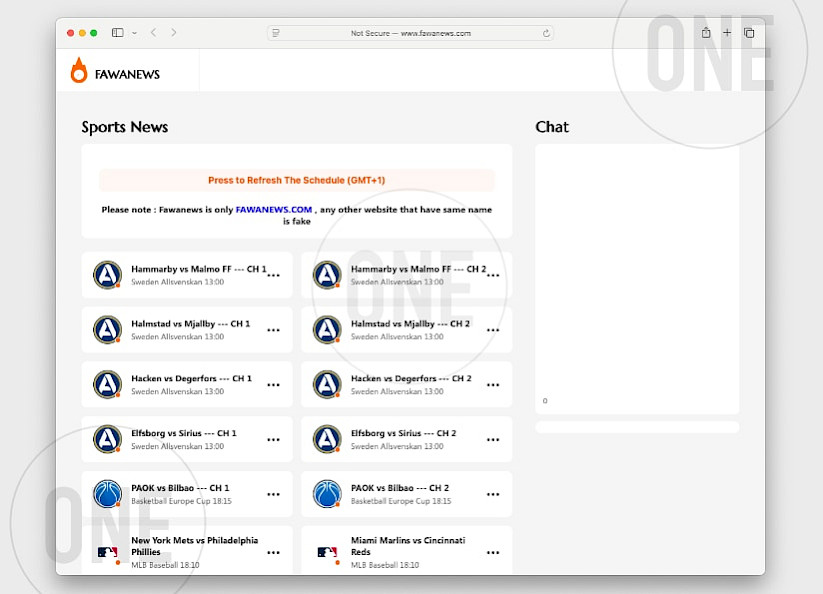Click the Allsvenskan logo for Hacken CH 1
Viewport: 823px width, 594px height.
coord(108,384)
